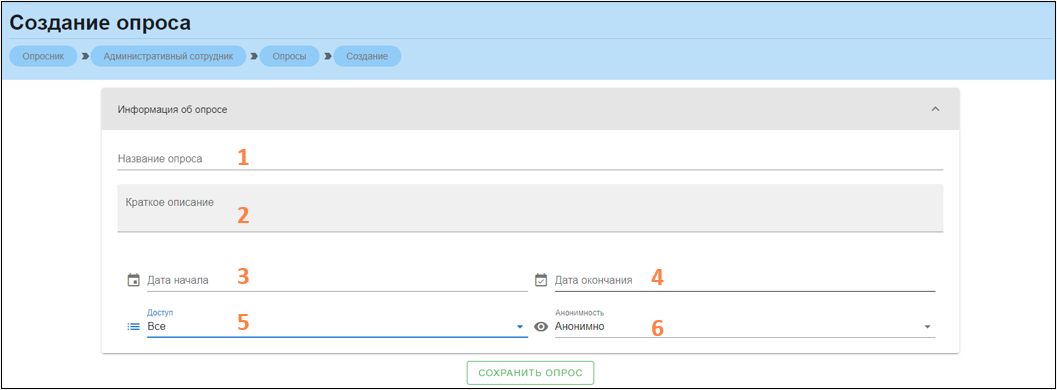Open the Анонимность dropdown showing Анонимно
The image size is (1057, 390).
(x=745, y=326)
